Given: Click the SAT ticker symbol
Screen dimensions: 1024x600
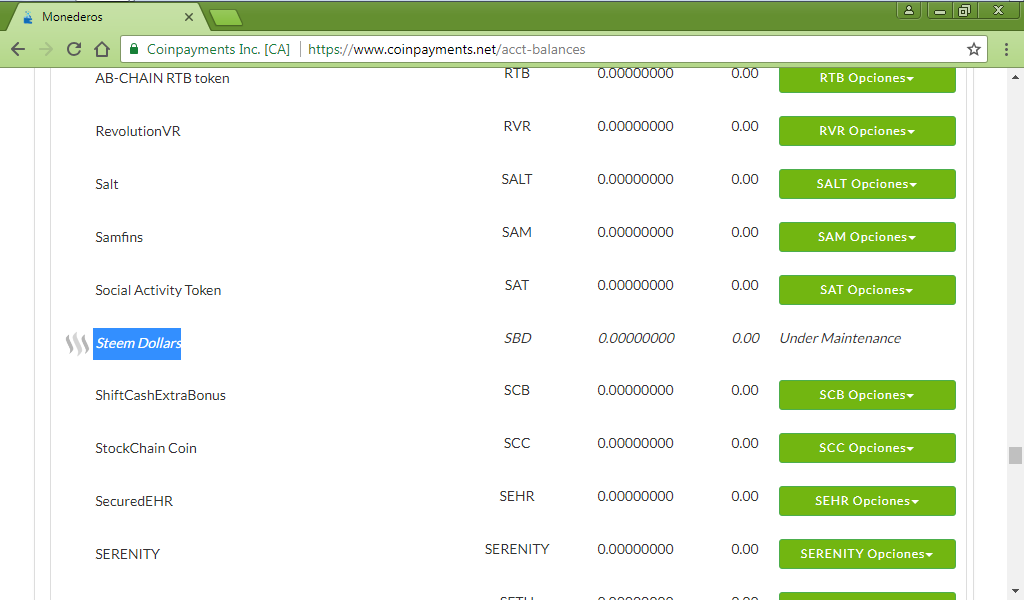Looking at the screenshot, I should (517, 285).
